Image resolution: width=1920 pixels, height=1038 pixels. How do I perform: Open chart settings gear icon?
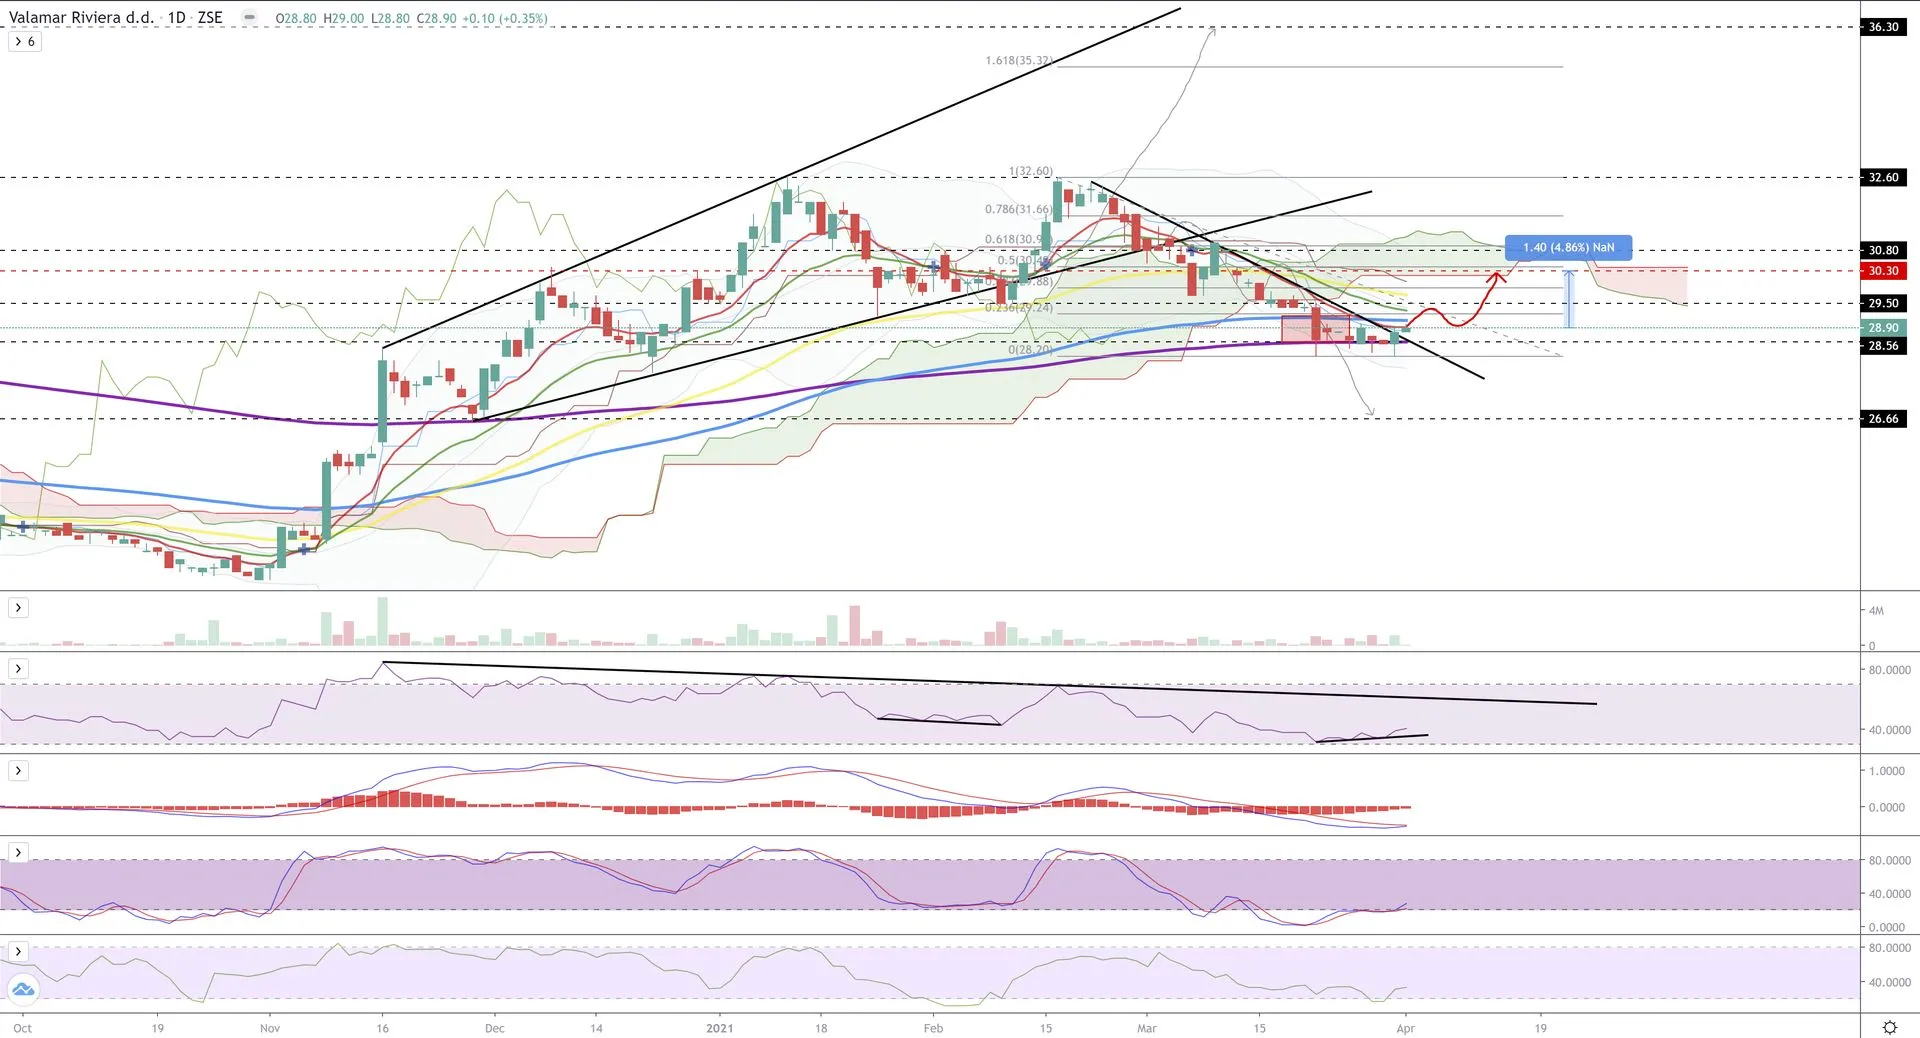click(1889, 1027)
